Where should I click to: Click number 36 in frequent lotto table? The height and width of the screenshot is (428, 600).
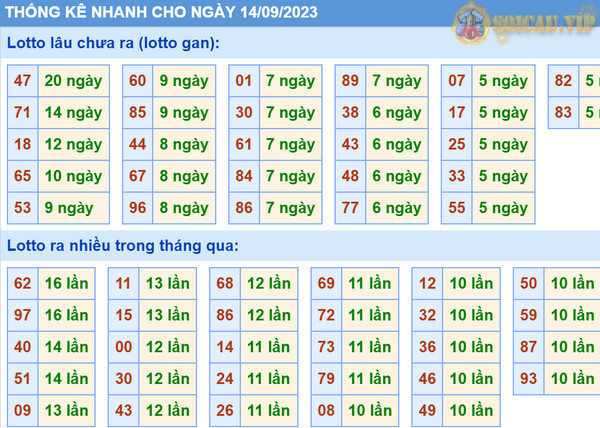point(427,347)
